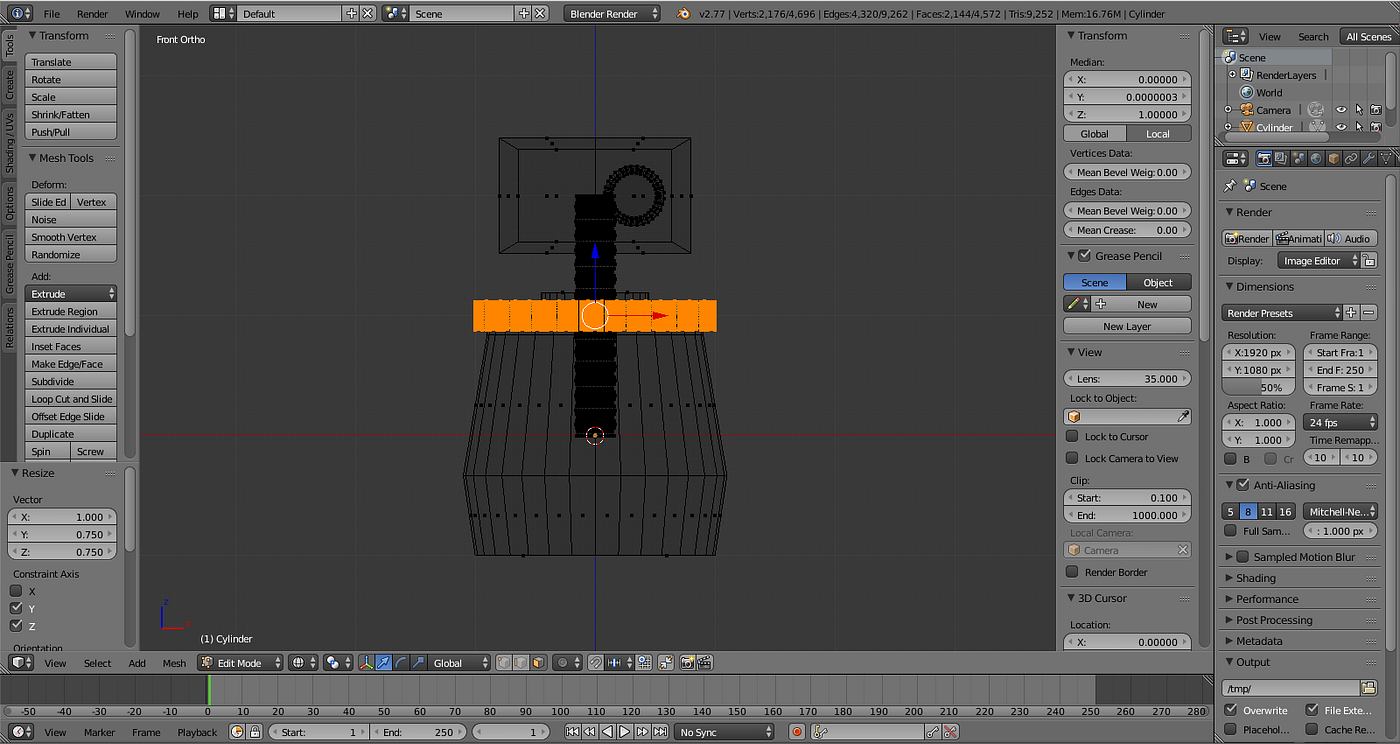Uncheck the Overwrite output checkbox
1400x744 pixels.
click(1231, 710)
